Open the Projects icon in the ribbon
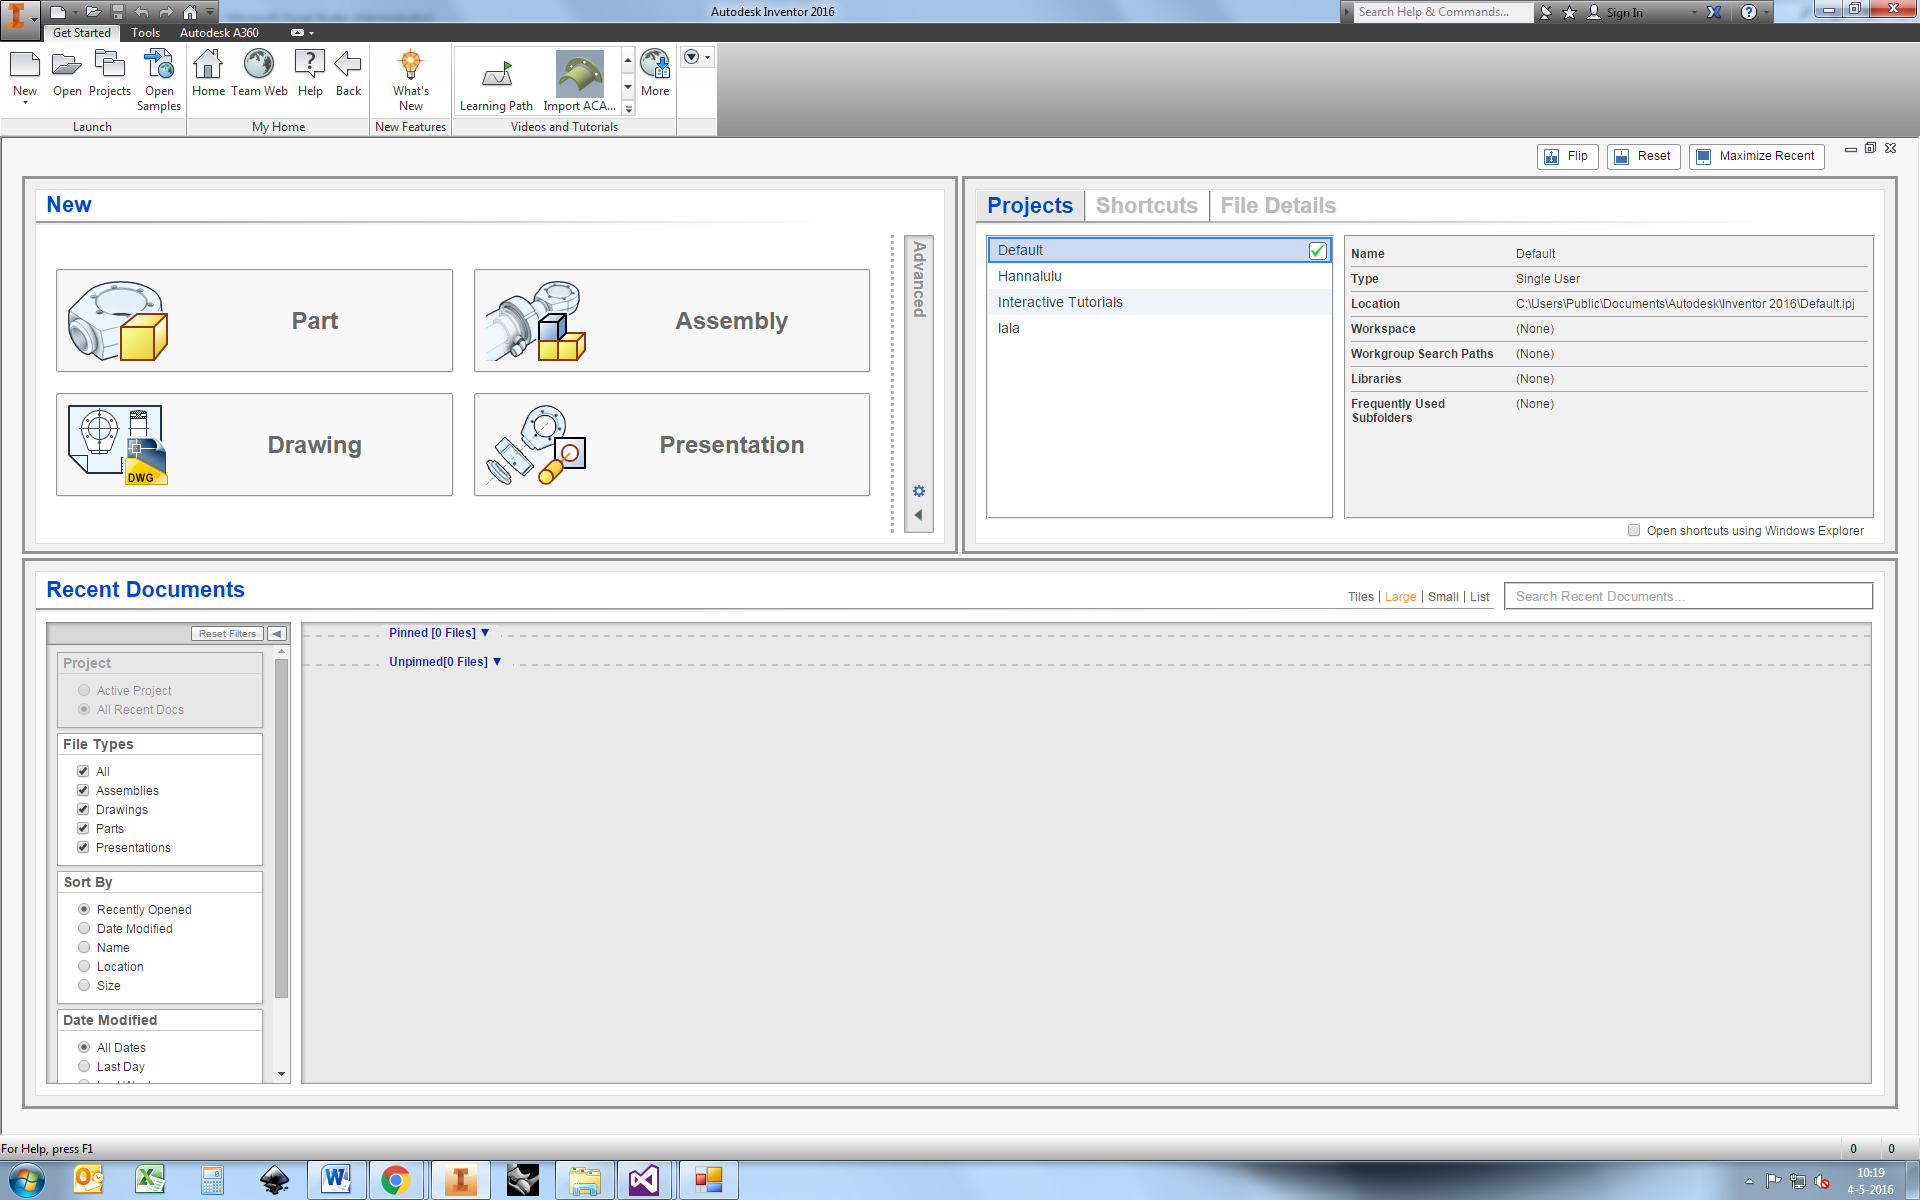 coord(109,66)
